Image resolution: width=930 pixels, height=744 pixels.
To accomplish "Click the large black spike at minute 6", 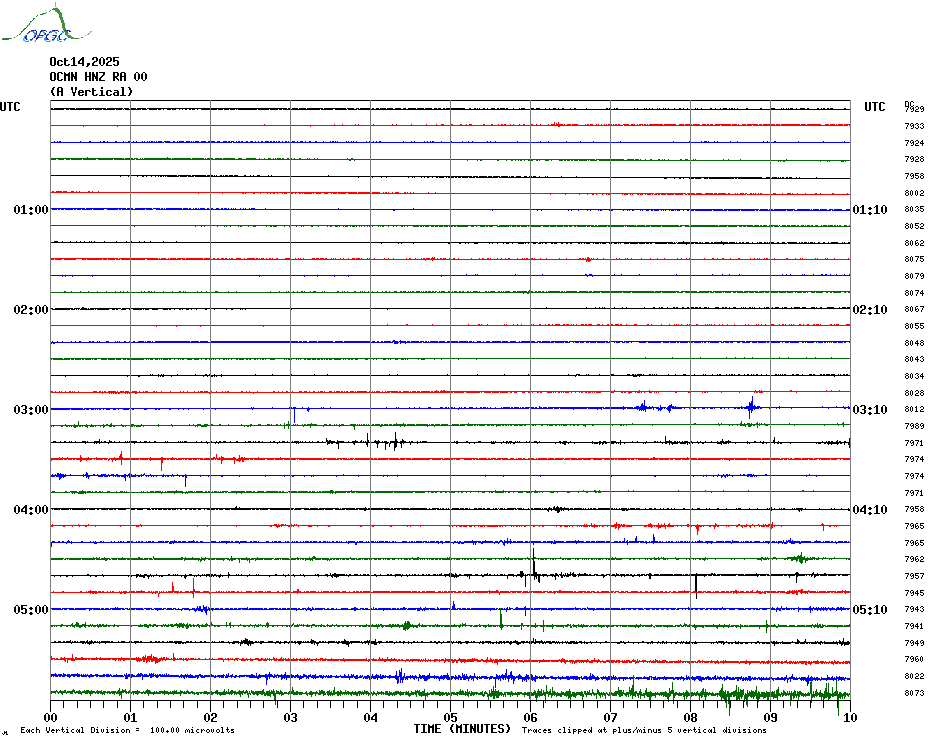I will click(534, 565).
